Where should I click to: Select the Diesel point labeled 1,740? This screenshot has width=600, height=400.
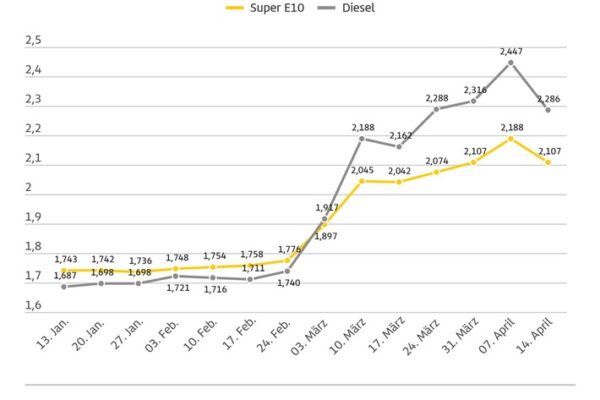point(288,271)
